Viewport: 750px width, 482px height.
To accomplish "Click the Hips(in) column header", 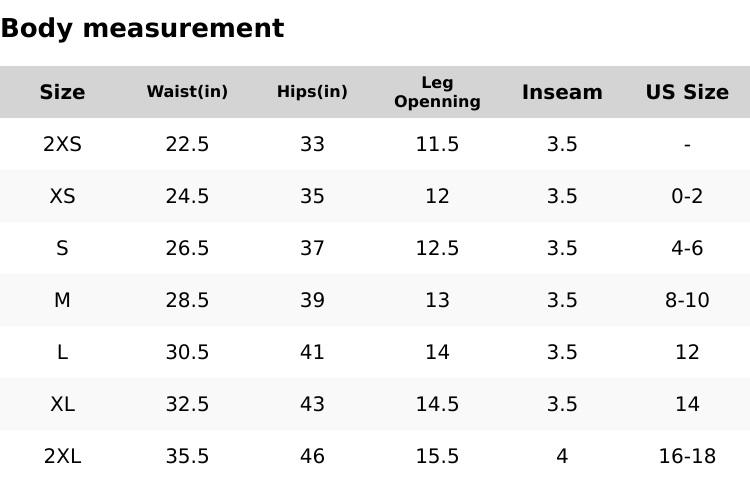I will point(312,92).
